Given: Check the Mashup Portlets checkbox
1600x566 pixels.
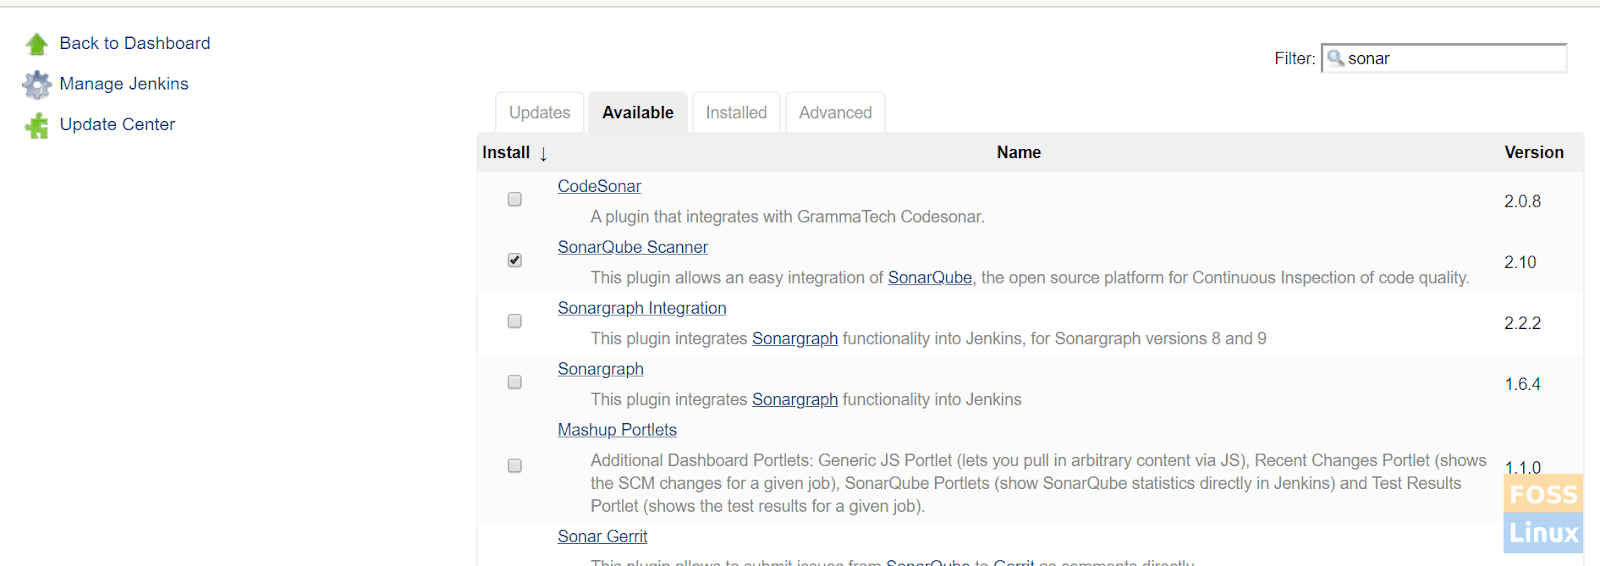Looking at the screenshot, I should tap(515, 465).
